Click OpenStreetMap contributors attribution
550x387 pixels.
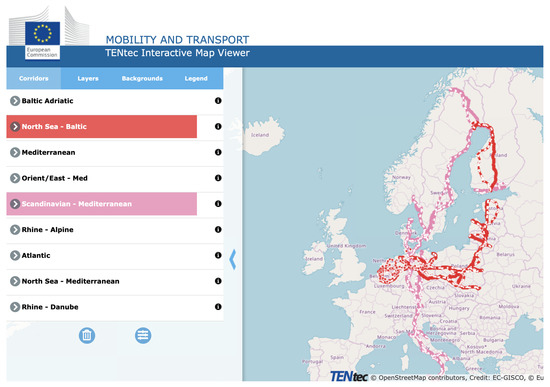pyautogui.click(x=418, y=378)
